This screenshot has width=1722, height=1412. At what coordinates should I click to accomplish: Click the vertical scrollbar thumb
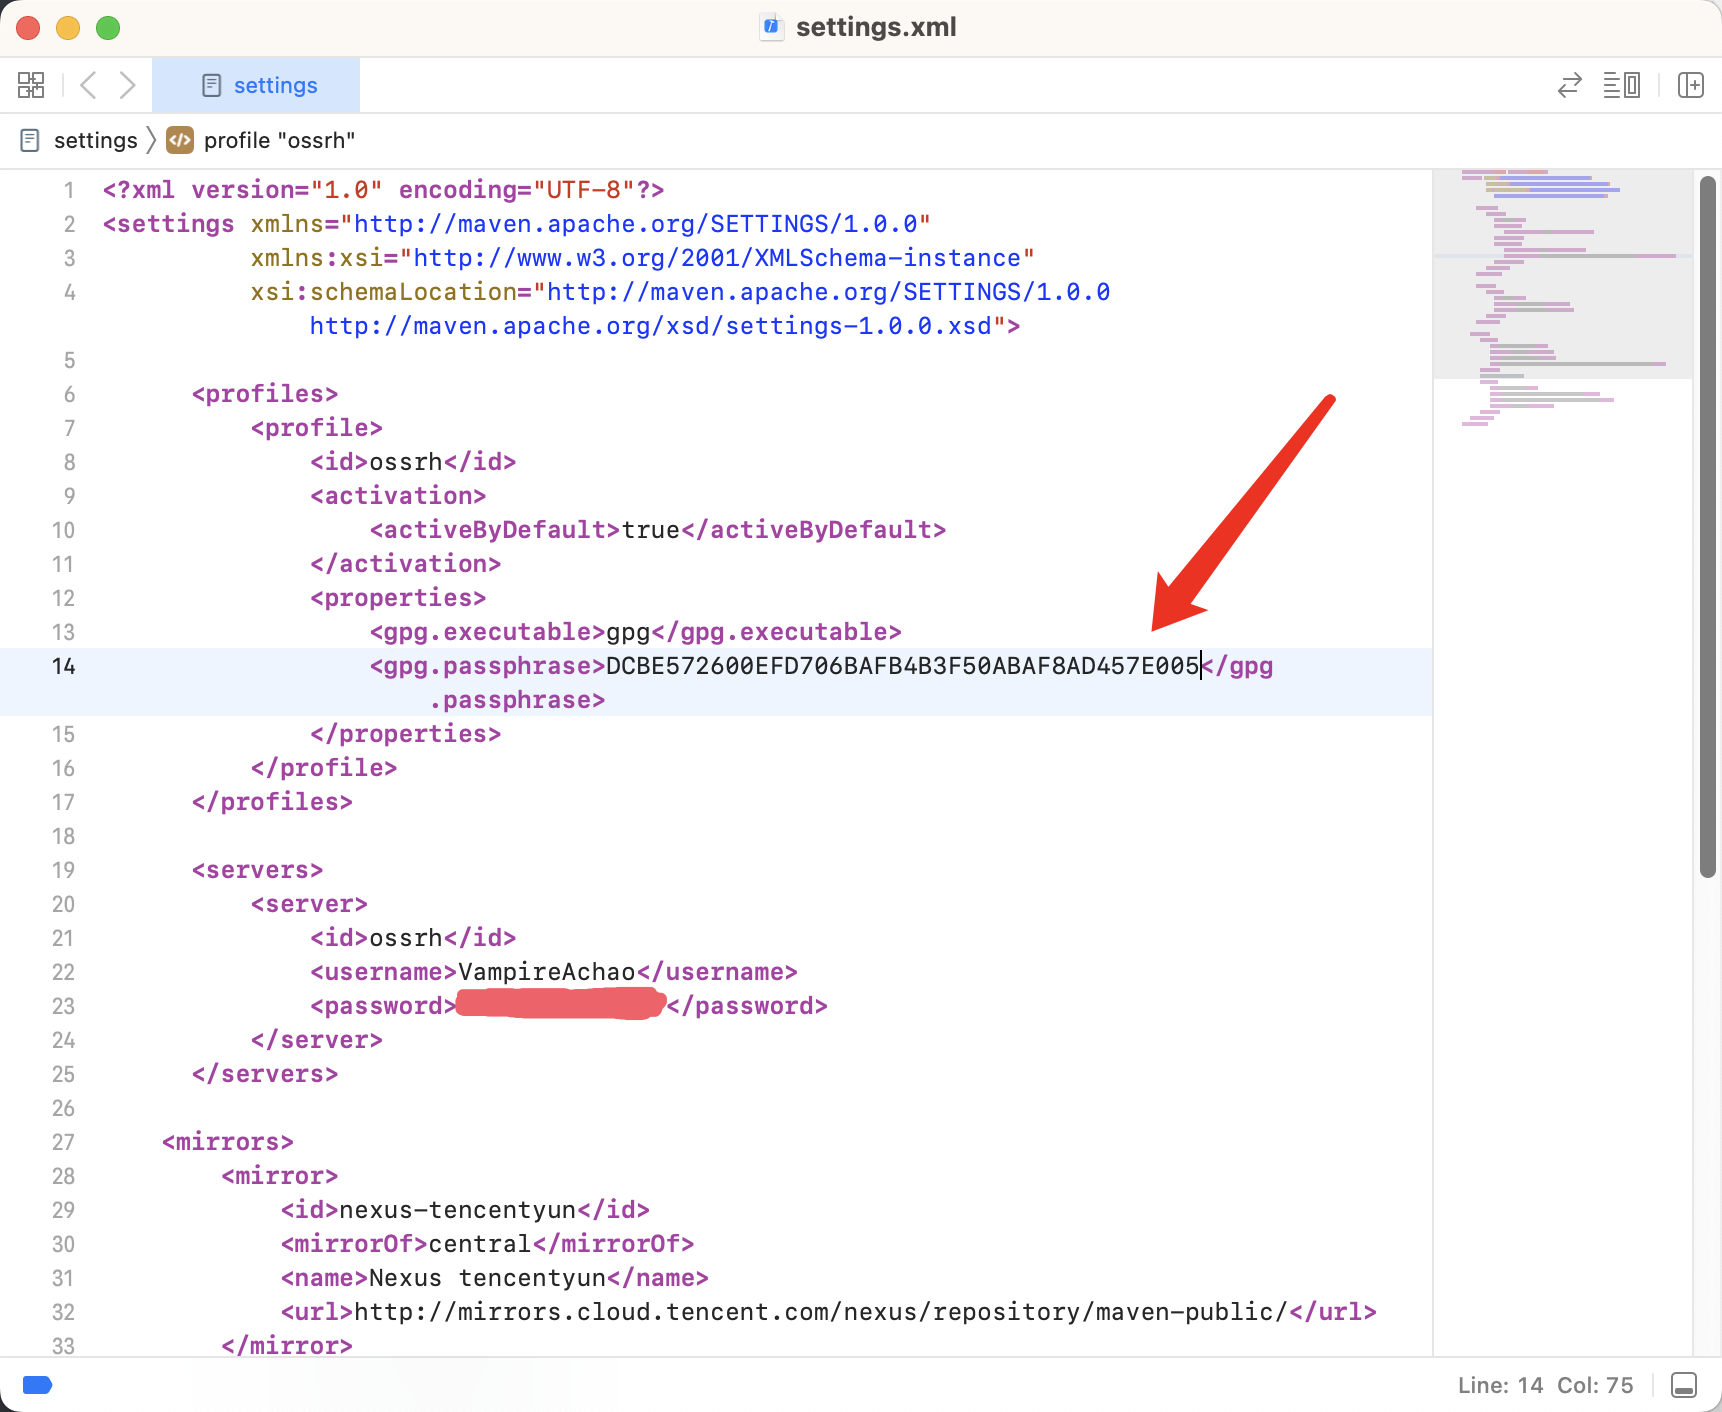pos(1708,526)
